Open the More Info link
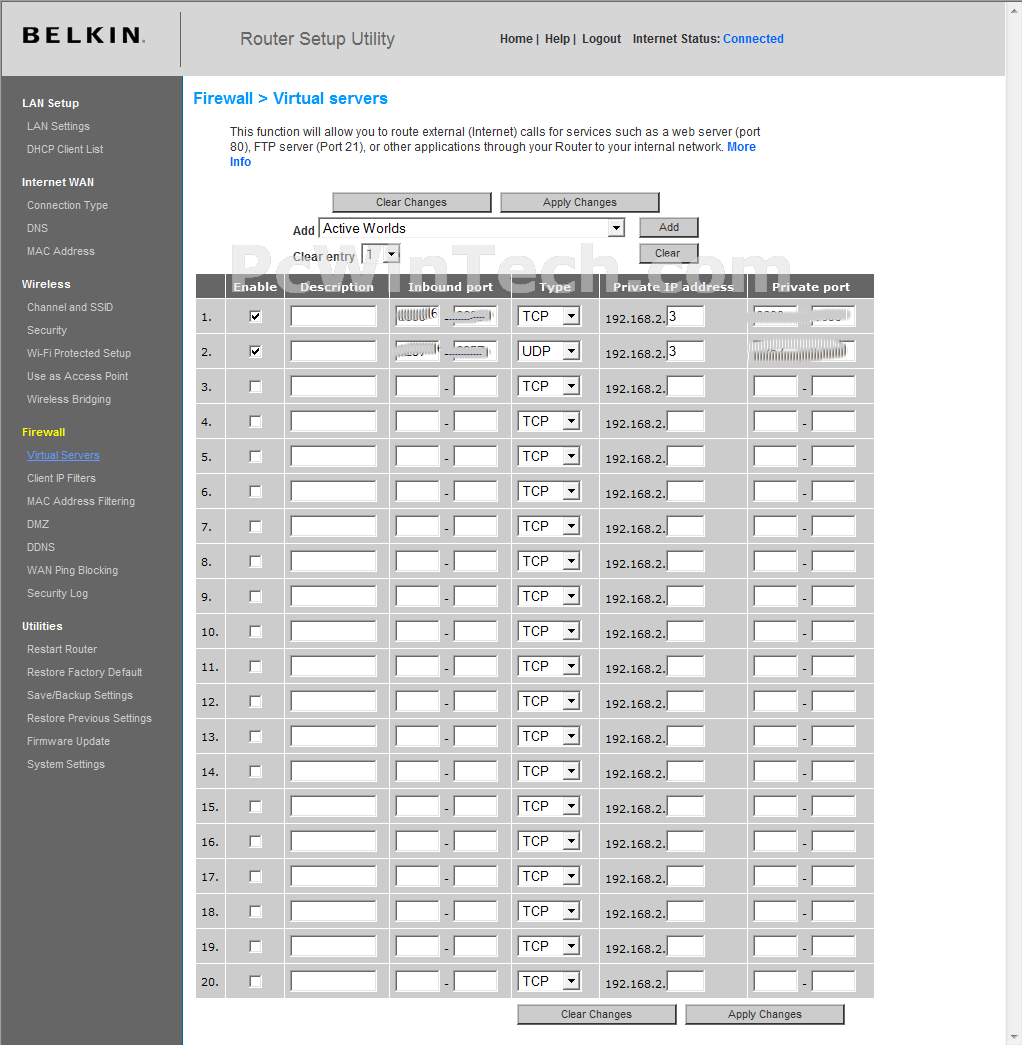 tap(741, 147)
